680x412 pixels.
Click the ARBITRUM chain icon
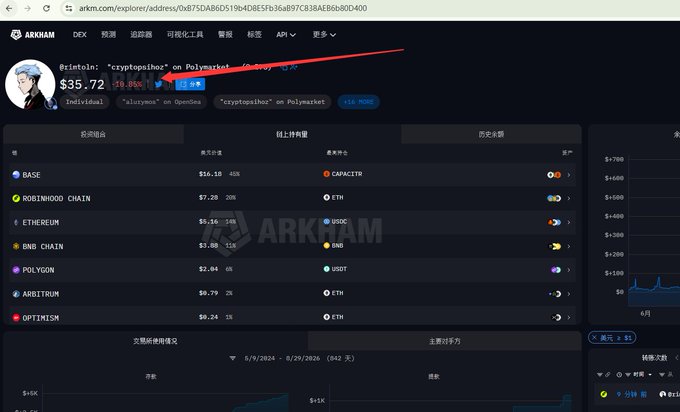pyautogui.click(x=16, y=294)
